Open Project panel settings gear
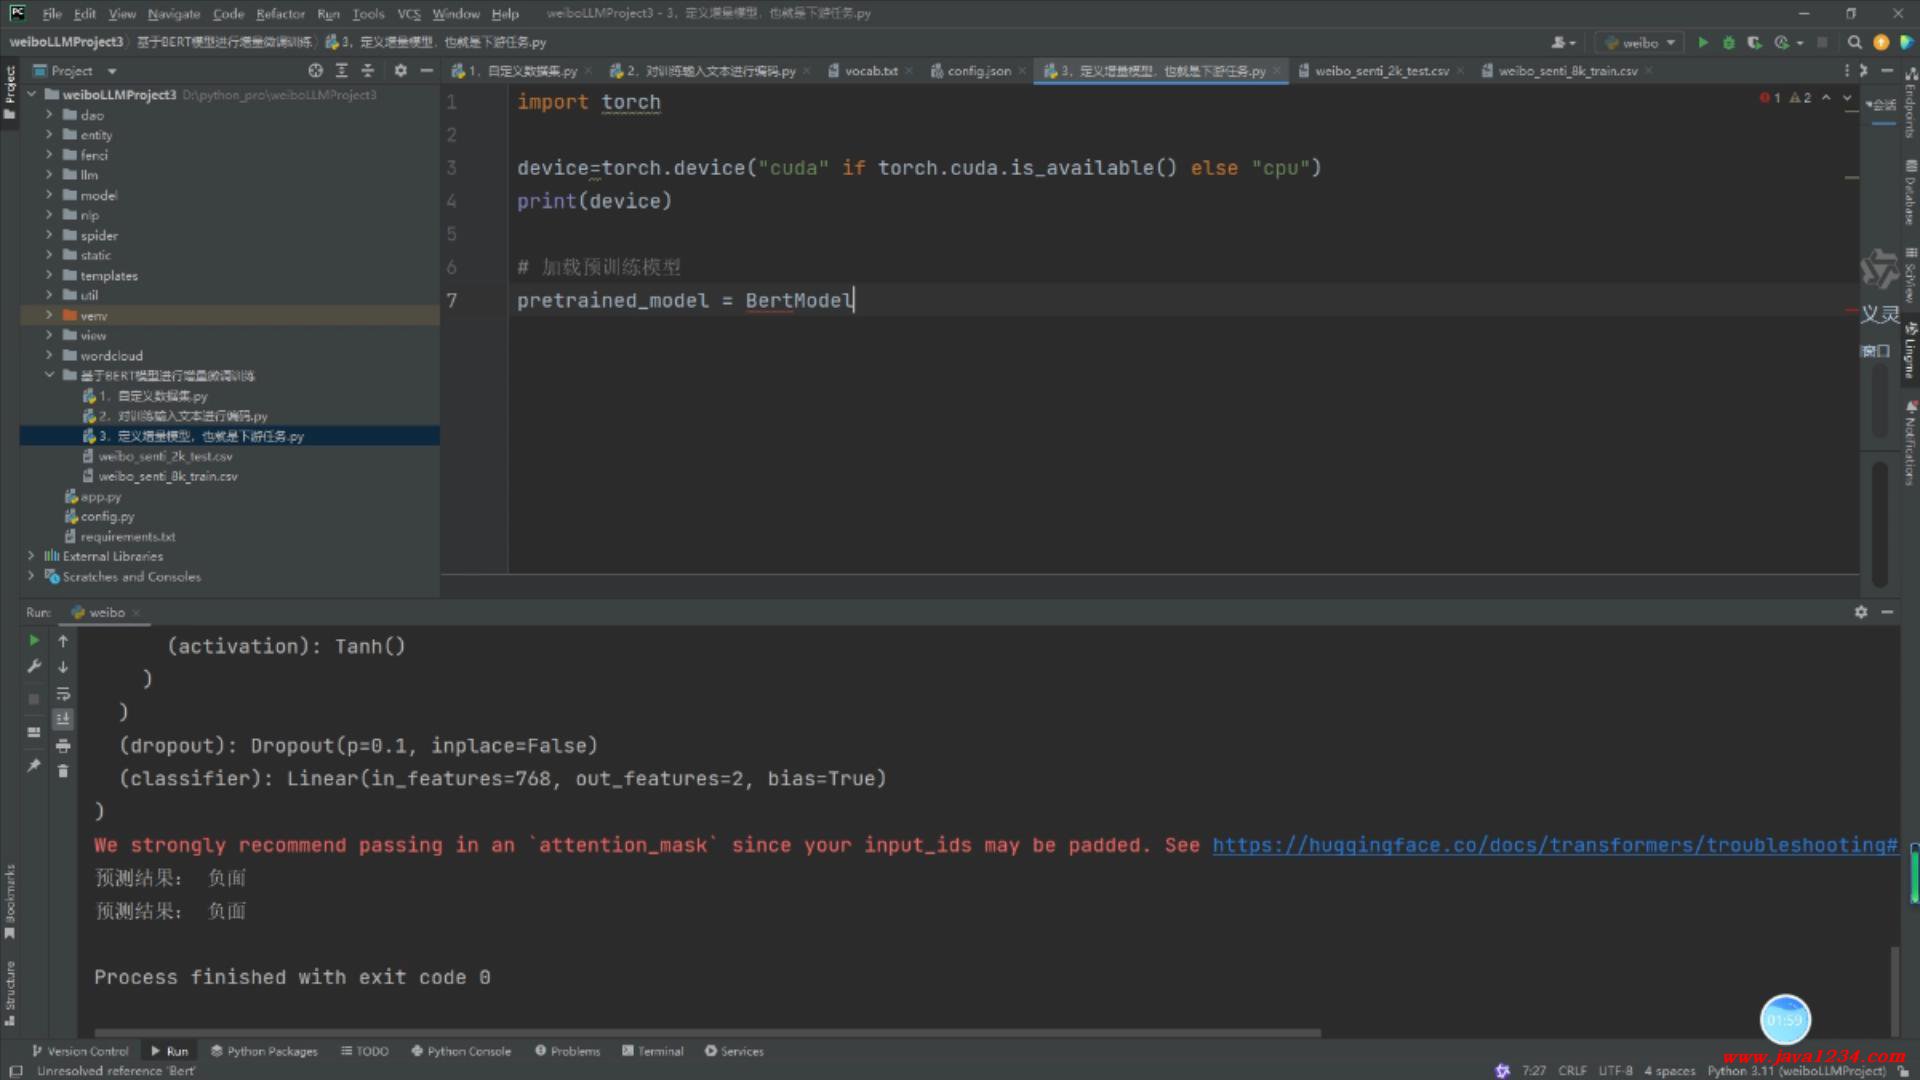The width and height of the screenshot is (1920, 1080). pyautogui.click(x=400, y=71)
